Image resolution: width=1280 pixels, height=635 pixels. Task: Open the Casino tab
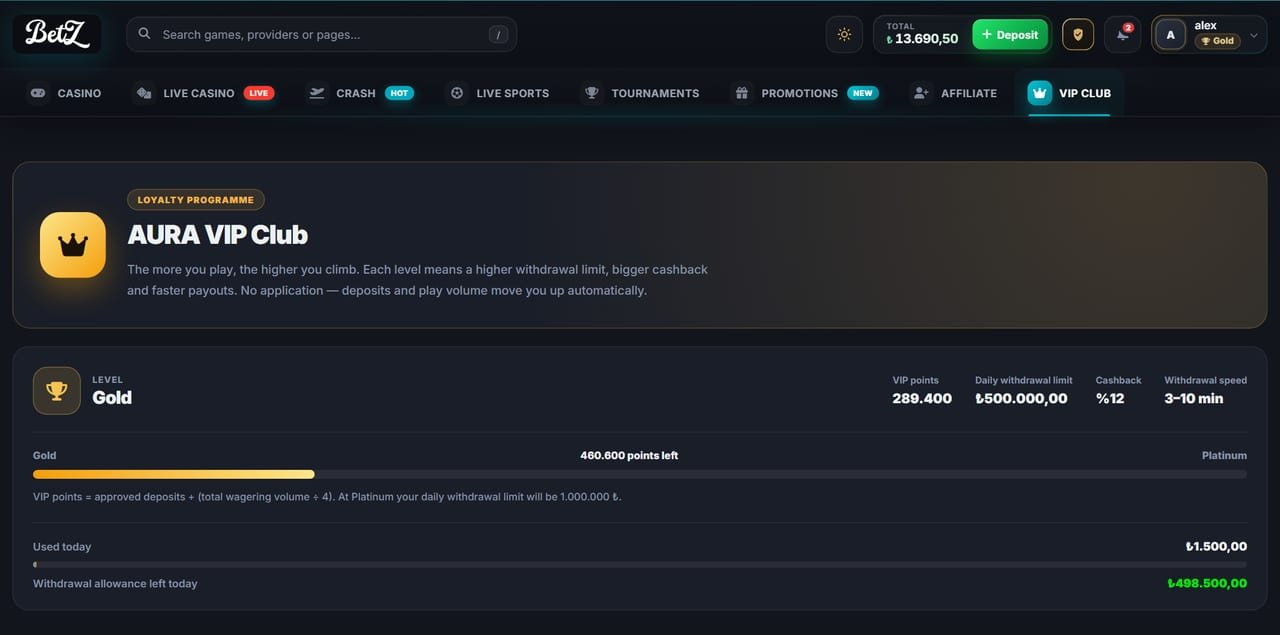pos(66,93)
